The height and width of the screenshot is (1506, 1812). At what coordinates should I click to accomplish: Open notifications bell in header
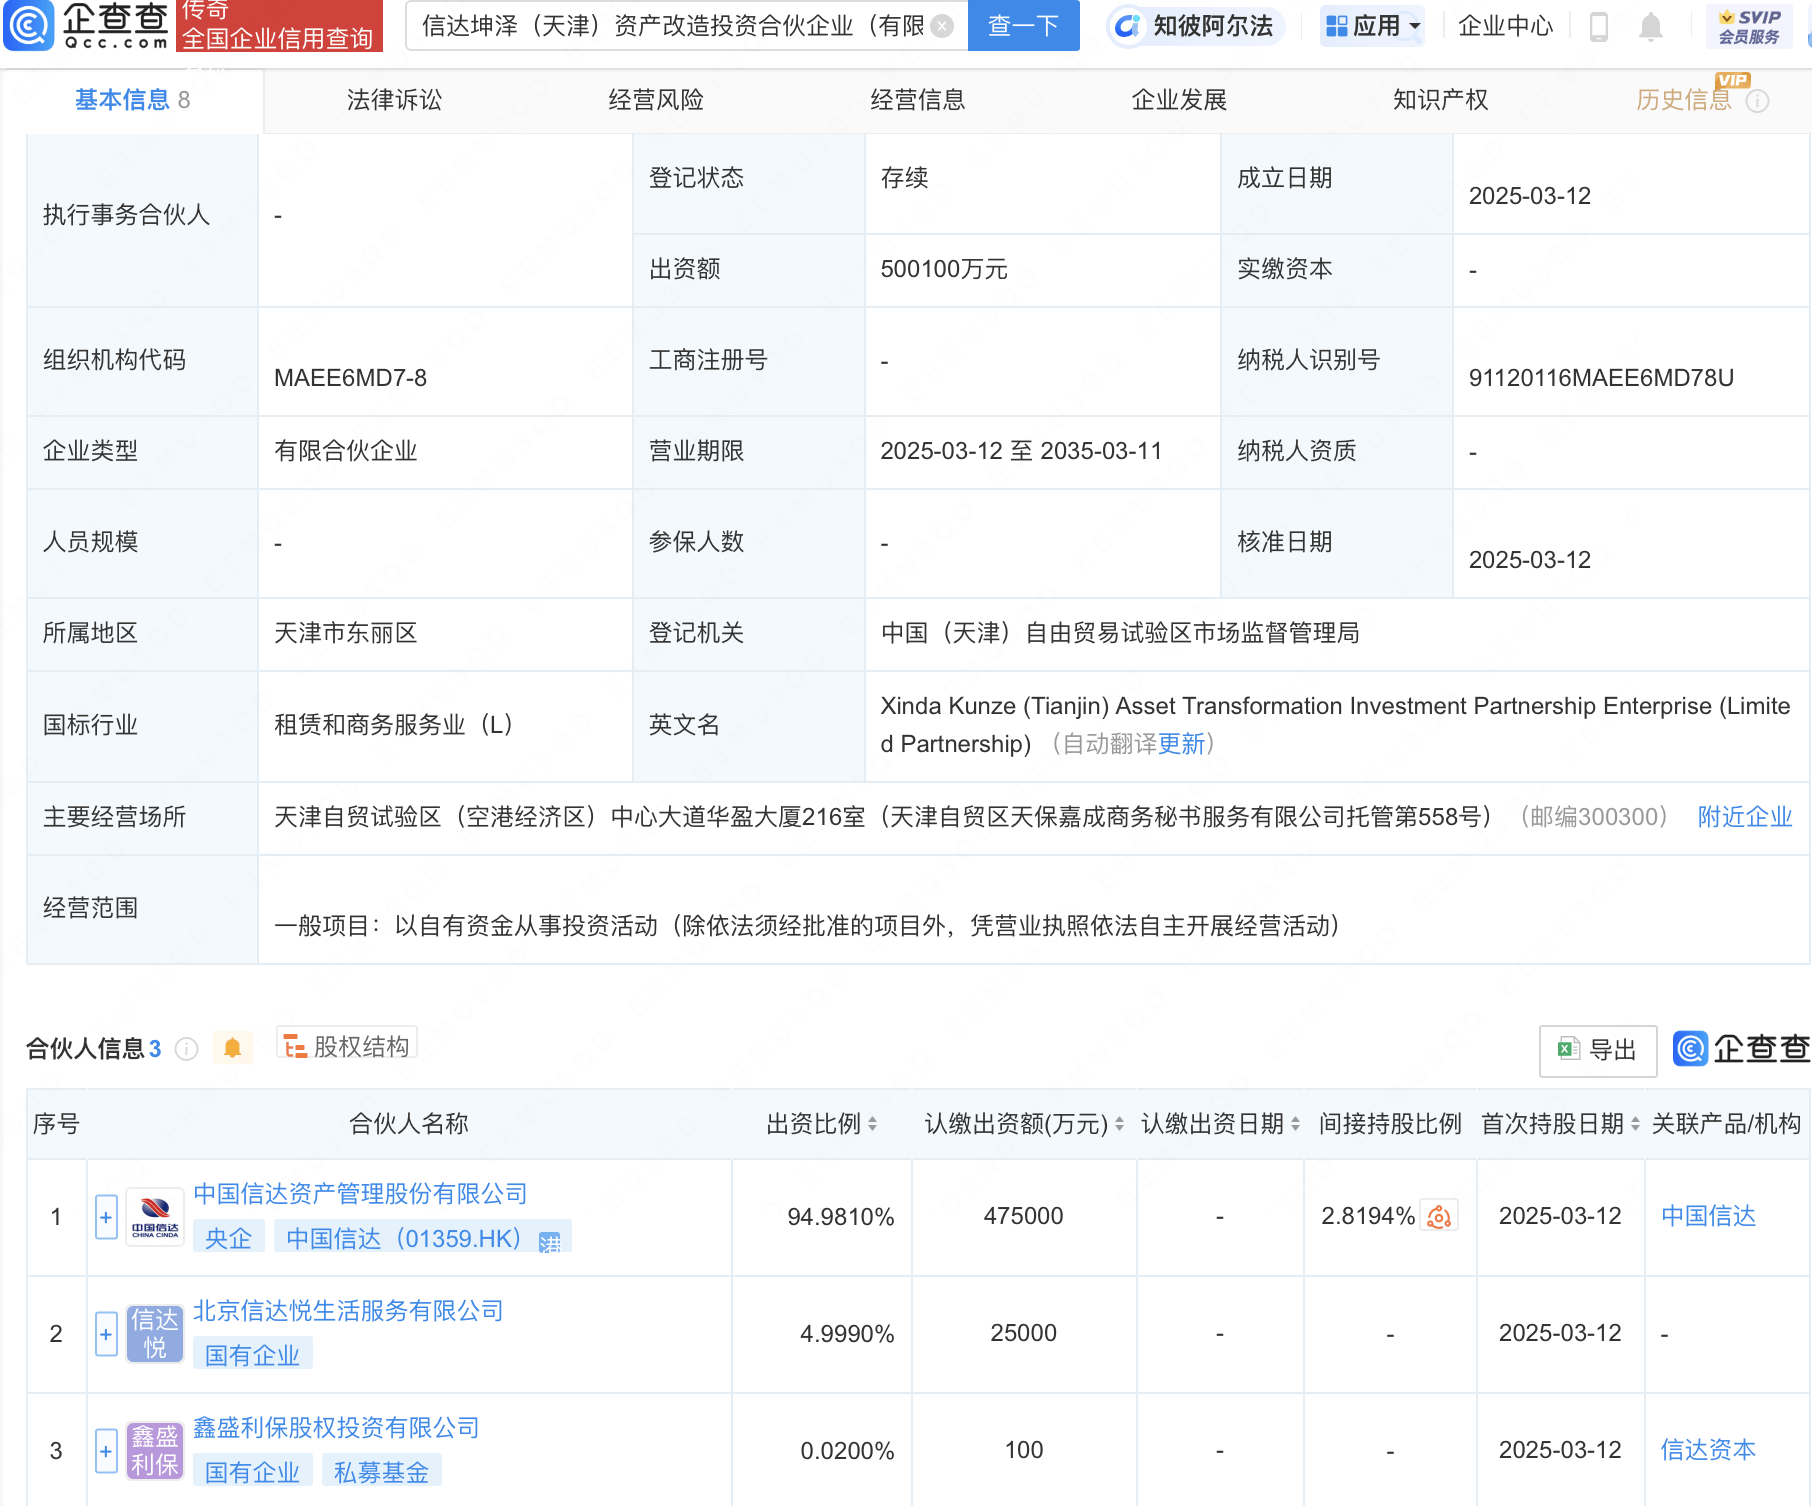coord(1651,27)
